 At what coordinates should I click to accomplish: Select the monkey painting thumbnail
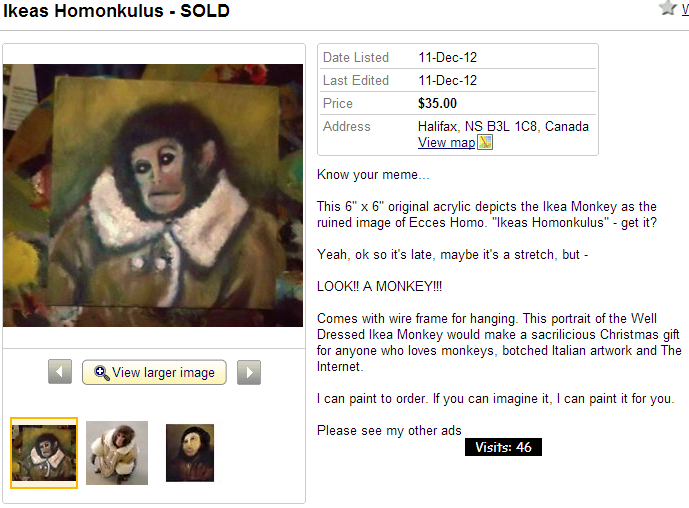click(44, 453)
